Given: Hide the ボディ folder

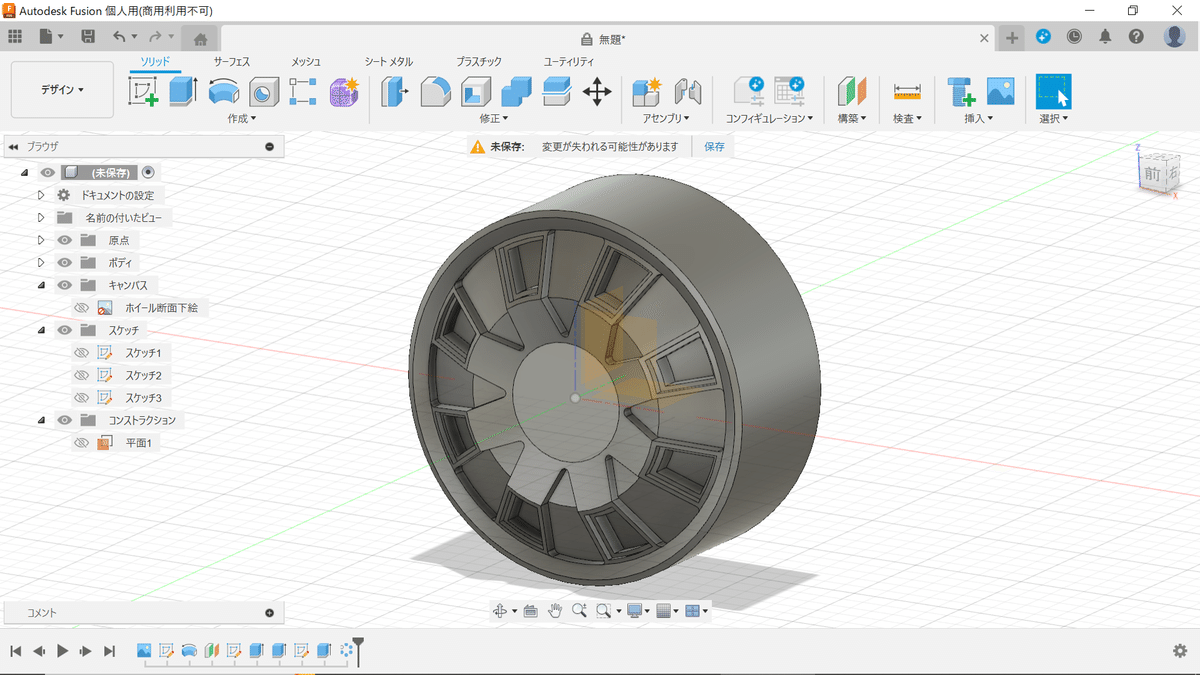Looking at the screenshot, I should [x=64, y=263].
